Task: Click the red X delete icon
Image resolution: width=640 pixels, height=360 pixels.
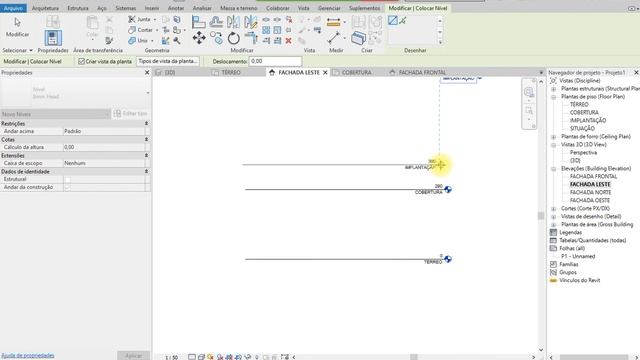Action: click(x=289, y=40)
